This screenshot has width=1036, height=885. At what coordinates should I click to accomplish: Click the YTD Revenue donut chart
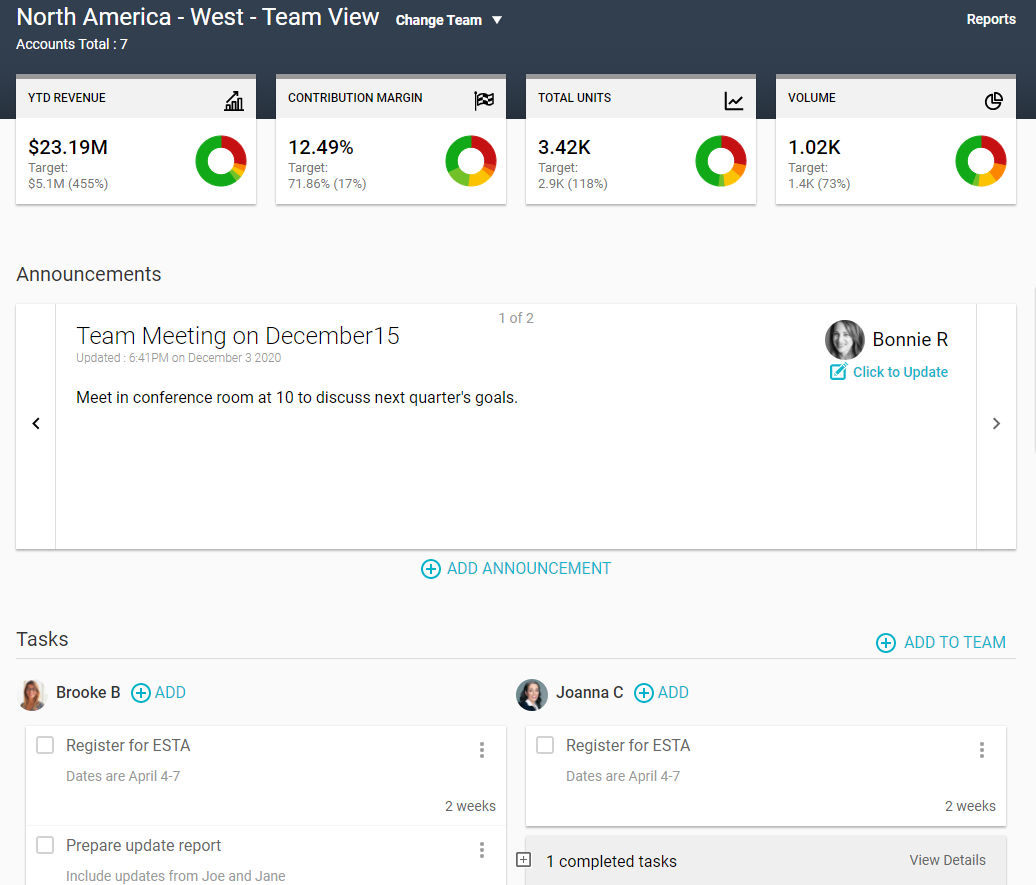coord(220,160)
